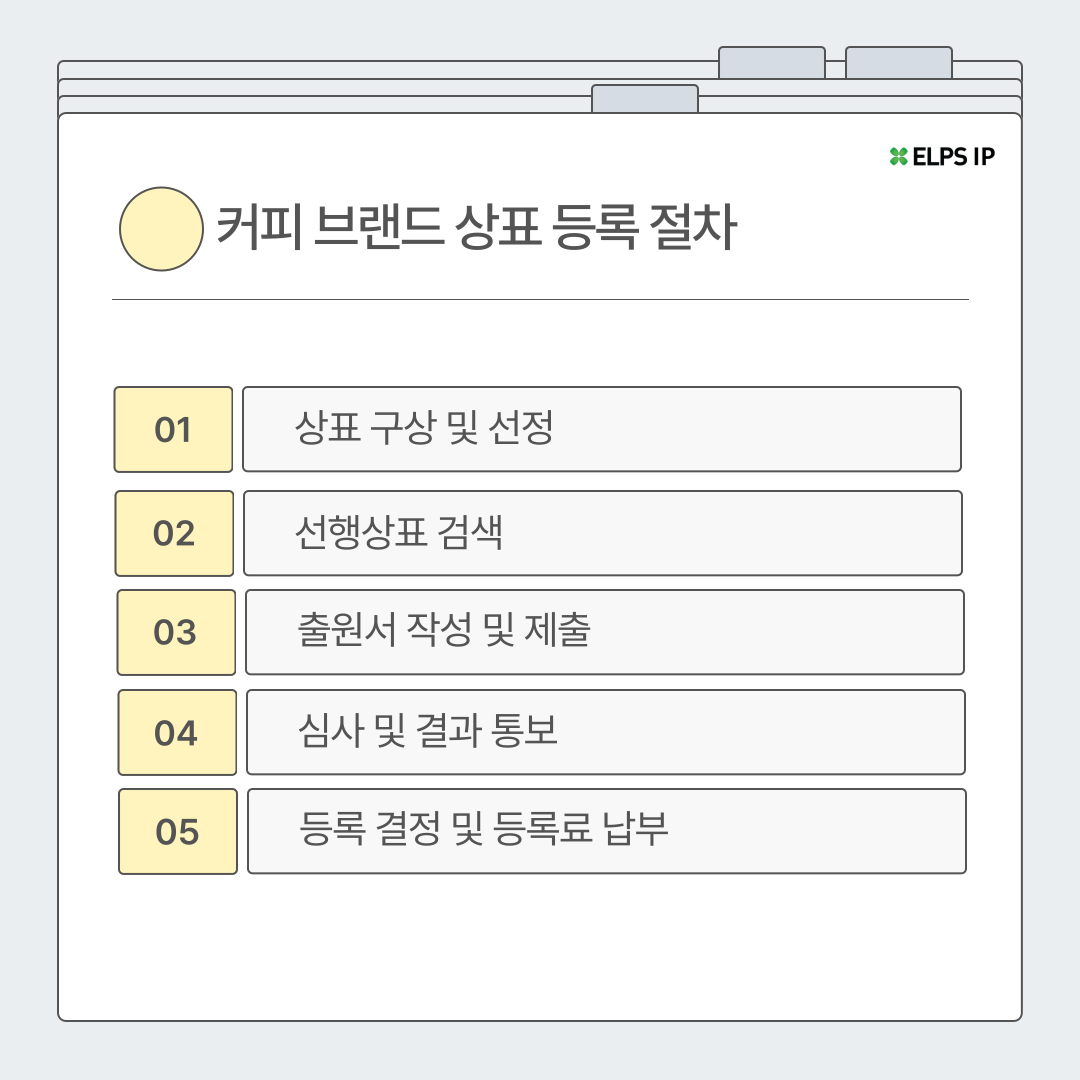The image size is (1080, 1080).
Task: Click the horizontal divider under the title
Action: (540, 300)
